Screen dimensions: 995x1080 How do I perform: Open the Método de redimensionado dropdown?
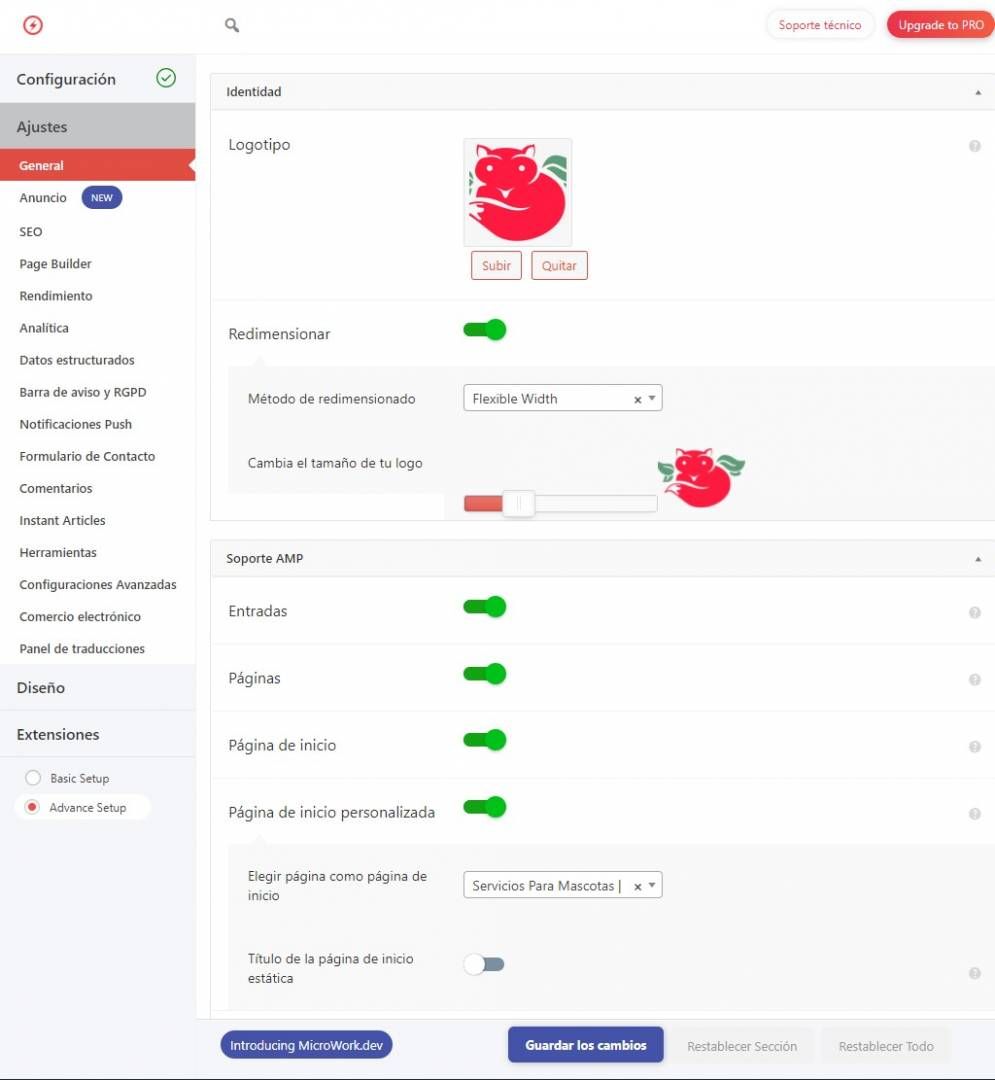563,398
